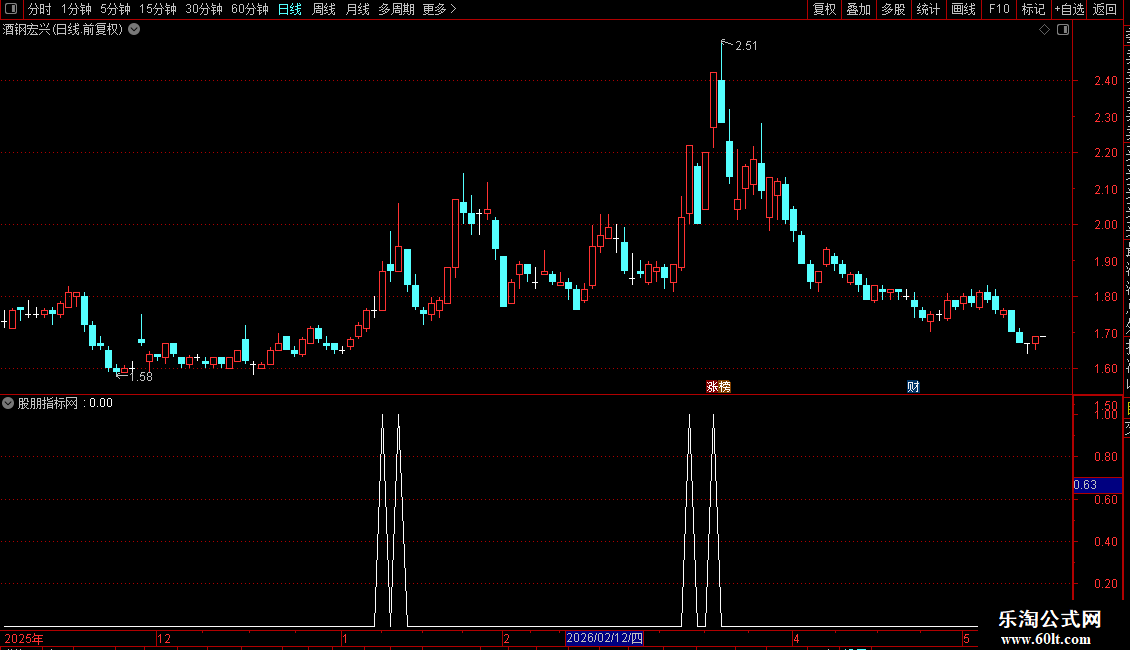Open the 多周期 multi-period view
The height and width of the screenshot is (650, 1130).
click(396, 9)
